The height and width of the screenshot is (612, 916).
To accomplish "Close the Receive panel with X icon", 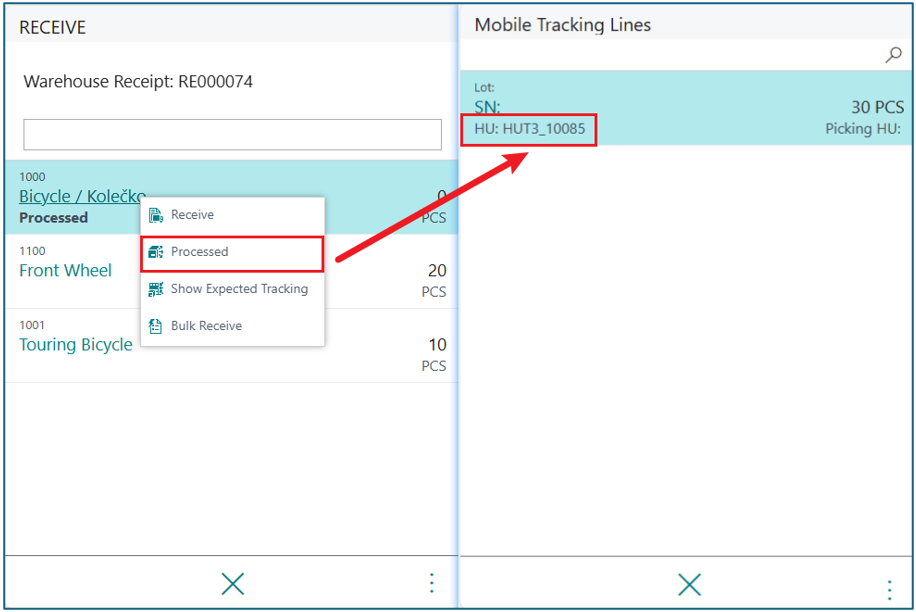I will click(232, 583).
